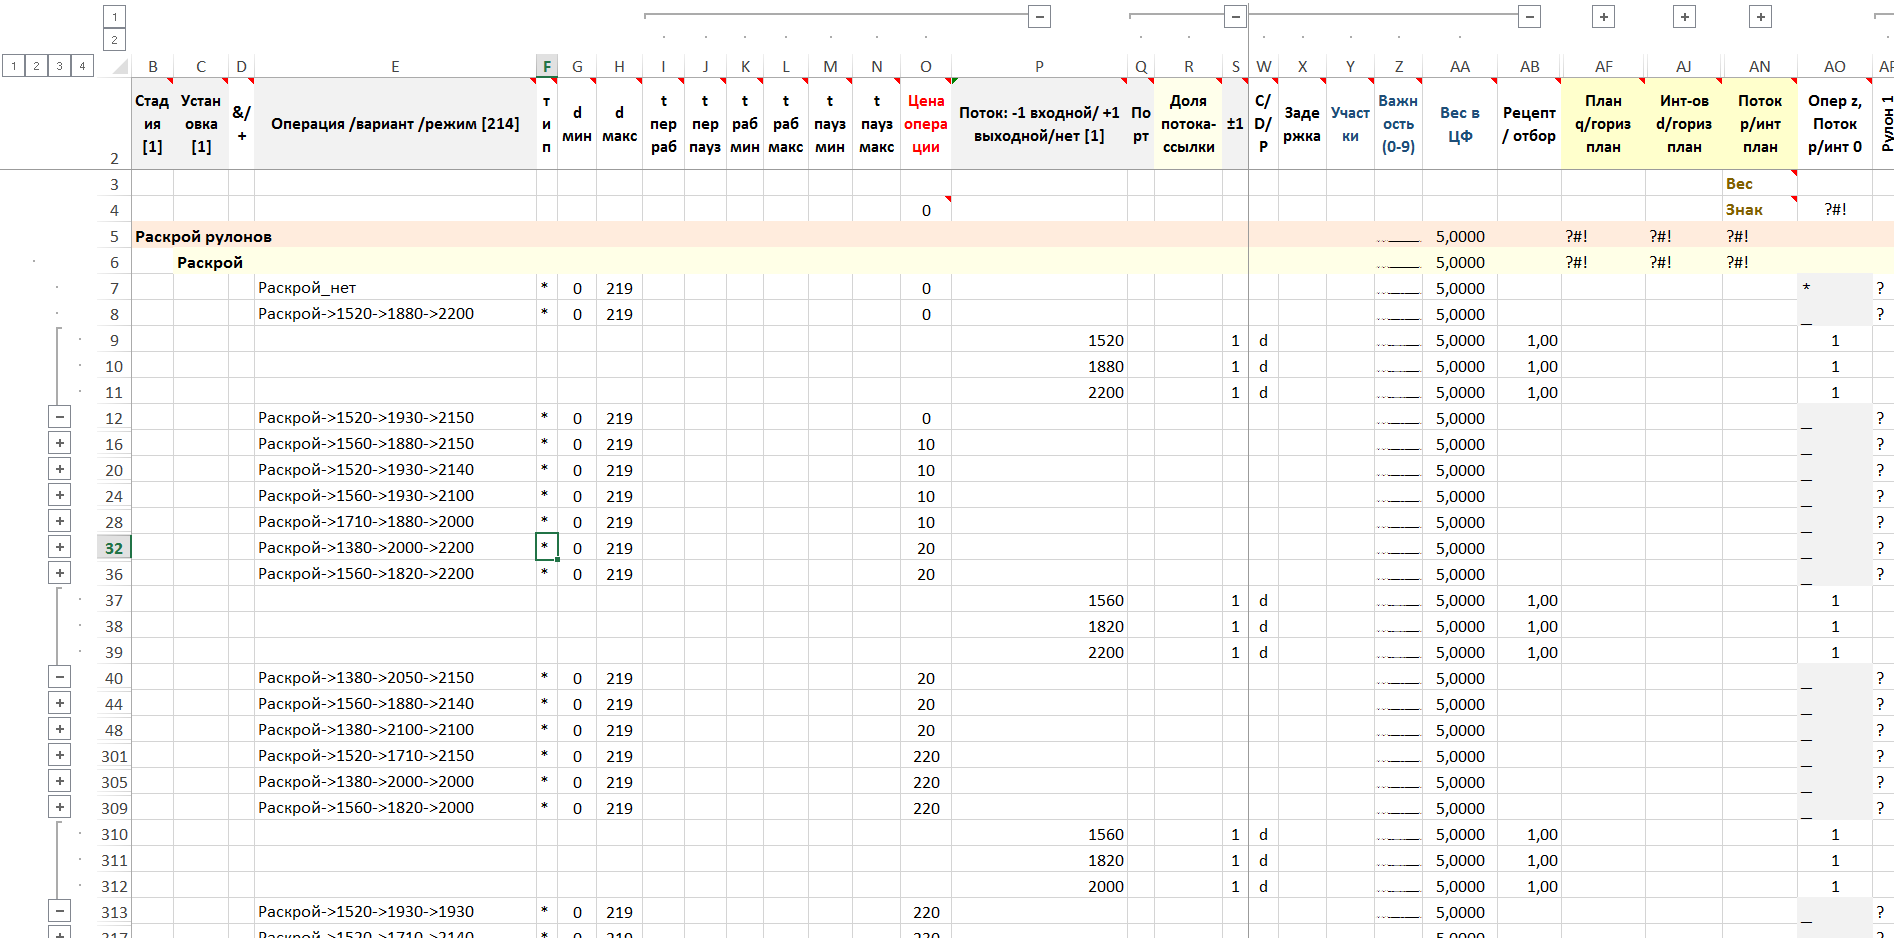Screen dimensions: 1894x939
Task: Click row outline level 1 button
Action: click(13, 66)
